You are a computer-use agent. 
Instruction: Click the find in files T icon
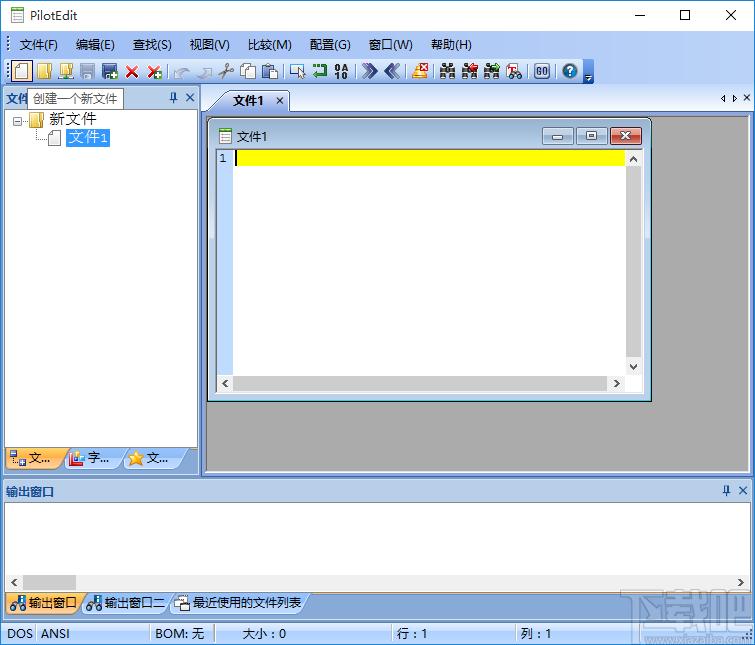coord(514,71)
